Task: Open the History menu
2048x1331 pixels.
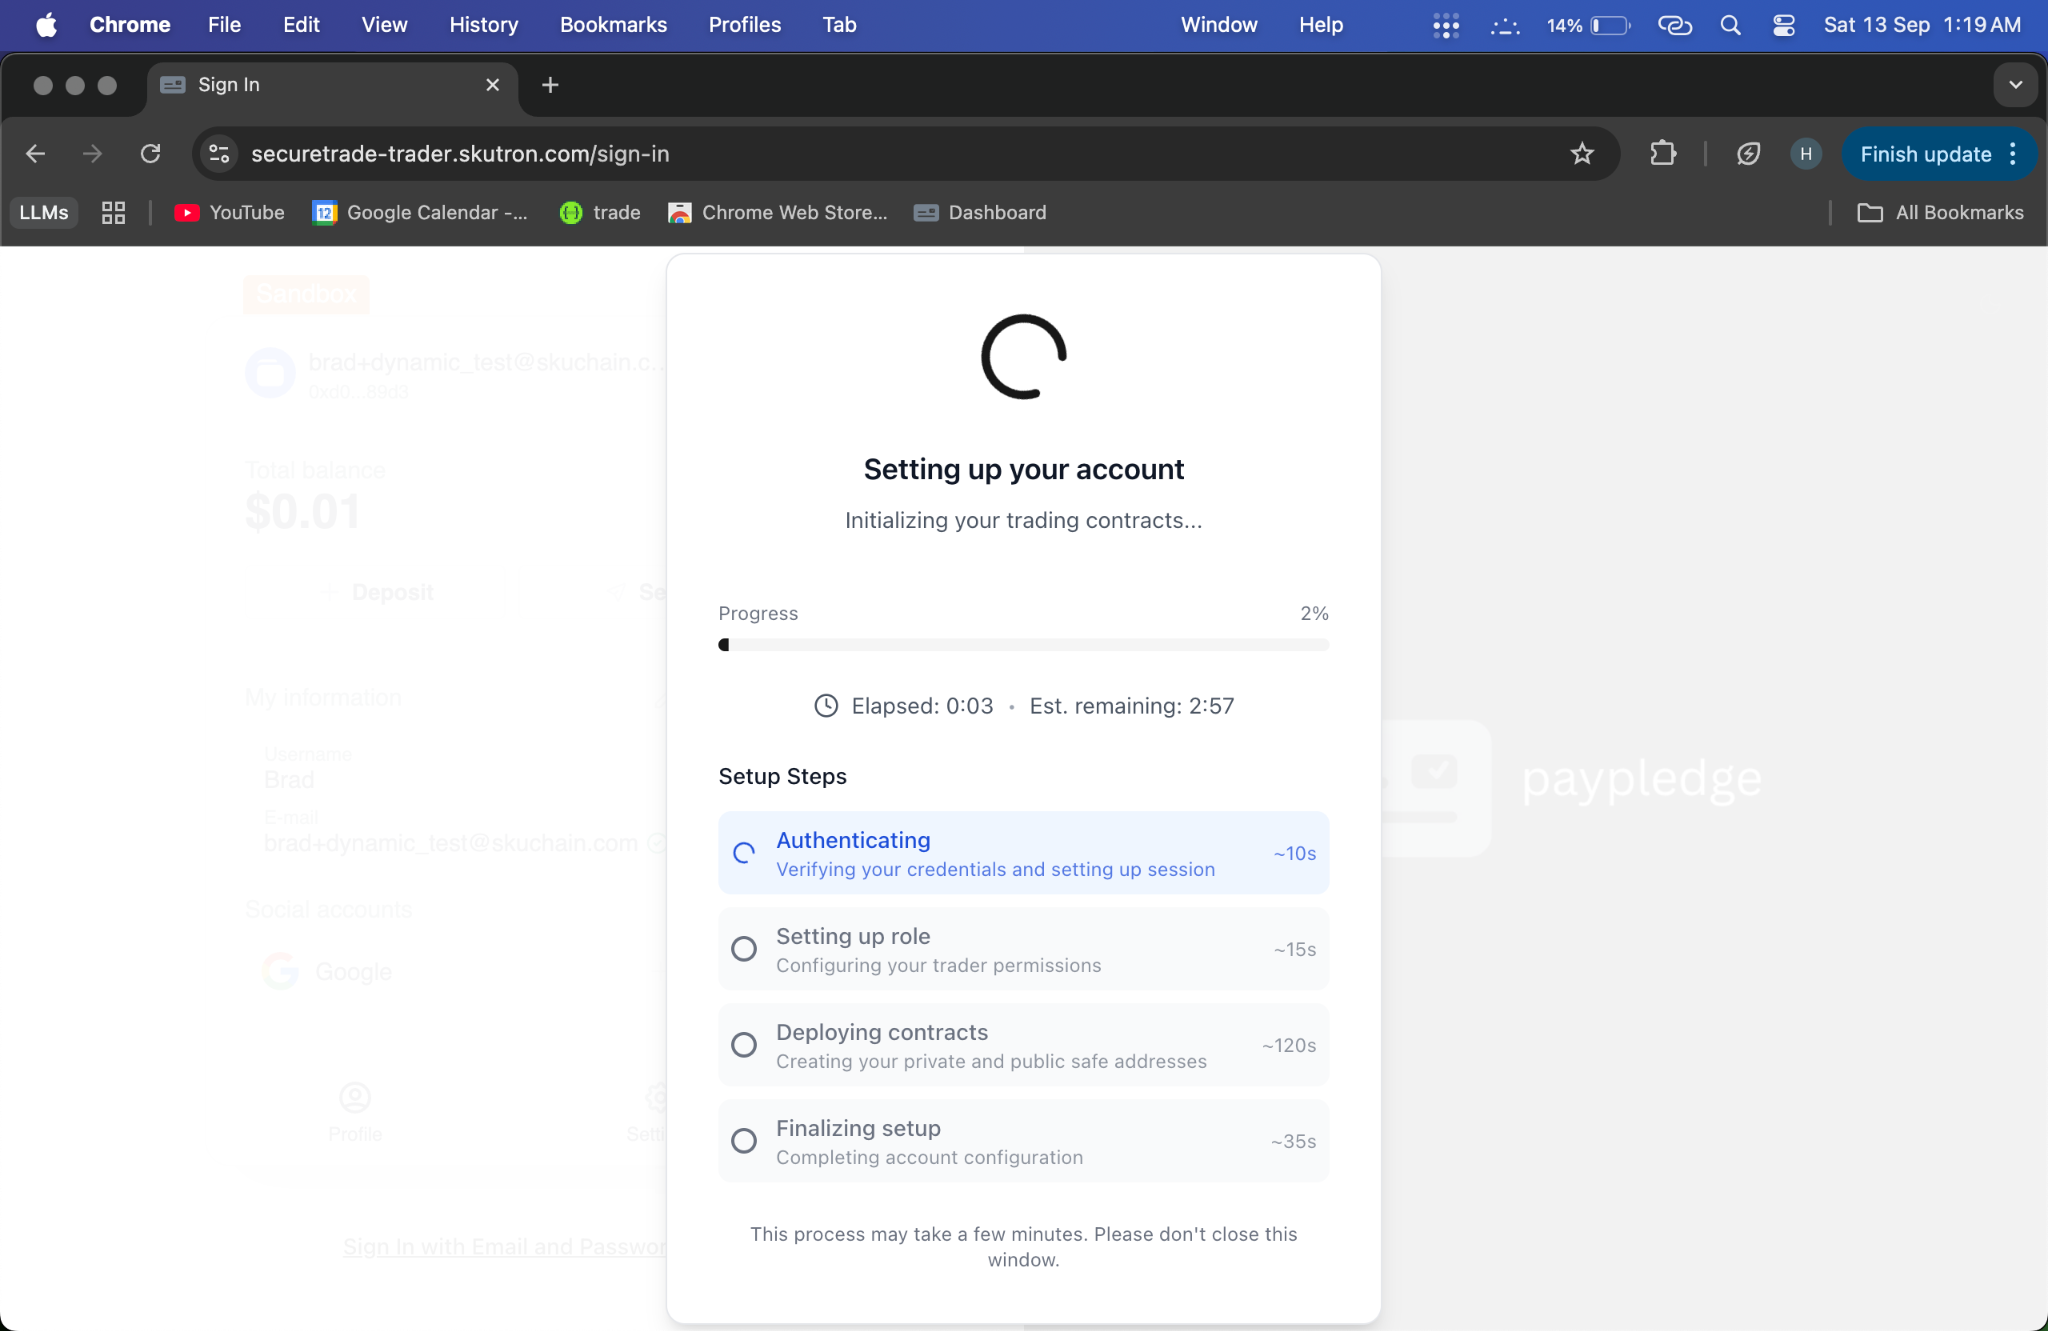Action: pos(483,25)
